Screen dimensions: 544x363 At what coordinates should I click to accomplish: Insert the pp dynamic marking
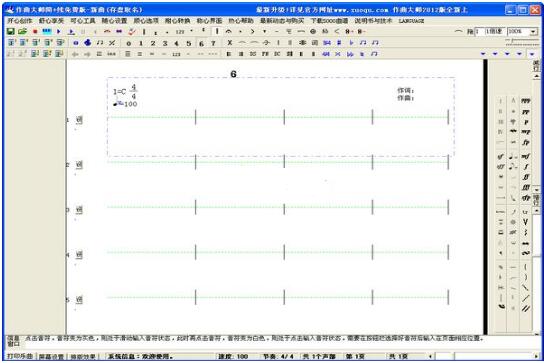pos(526,112)
